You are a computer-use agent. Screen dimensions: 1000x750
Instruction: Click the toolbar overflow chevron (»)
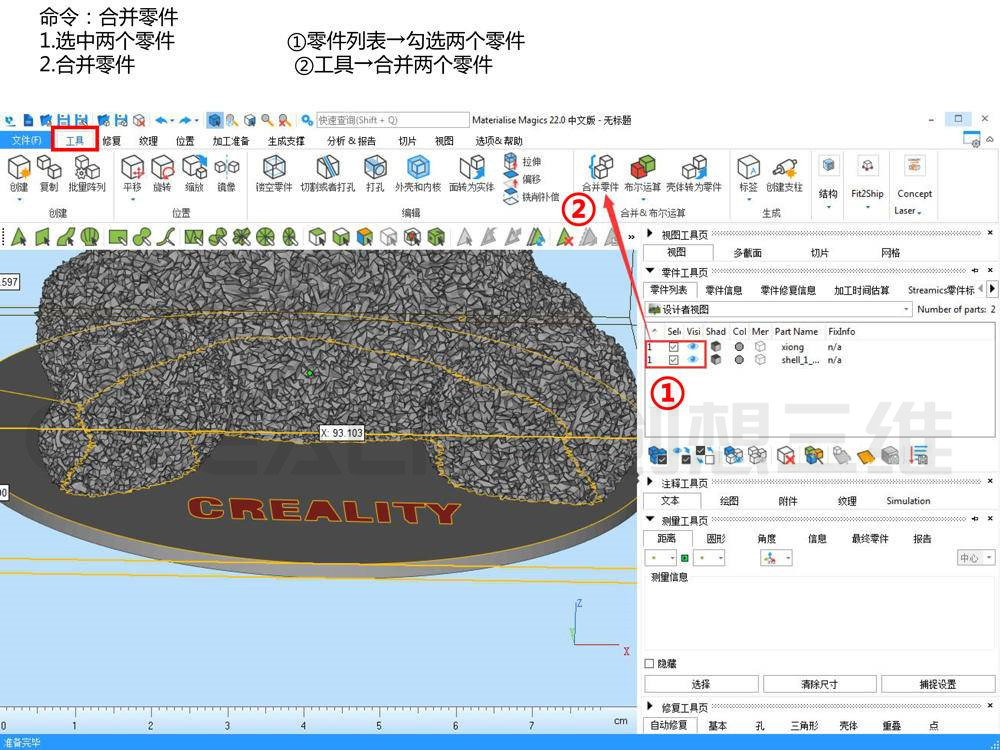631,237
